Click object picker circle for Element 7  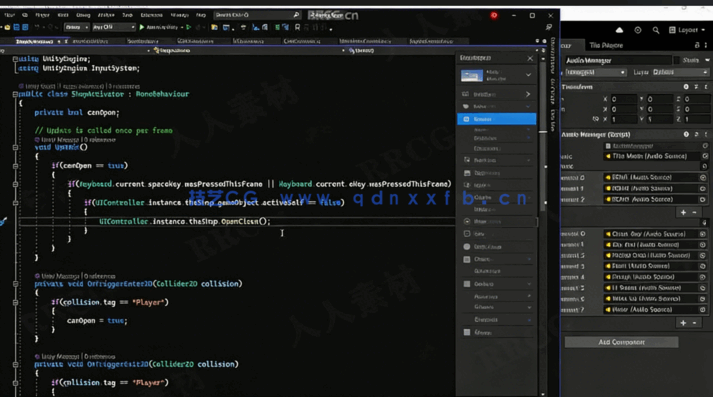click(703, 310)
